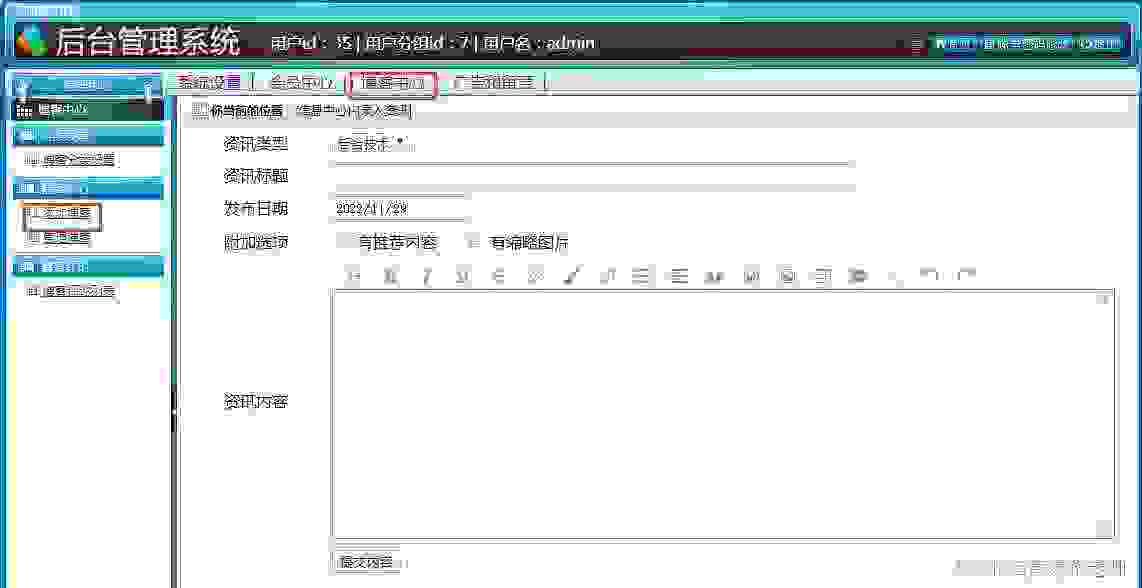
Task: Click the redo arrow in editor toolbar
Action: [966, 275]
